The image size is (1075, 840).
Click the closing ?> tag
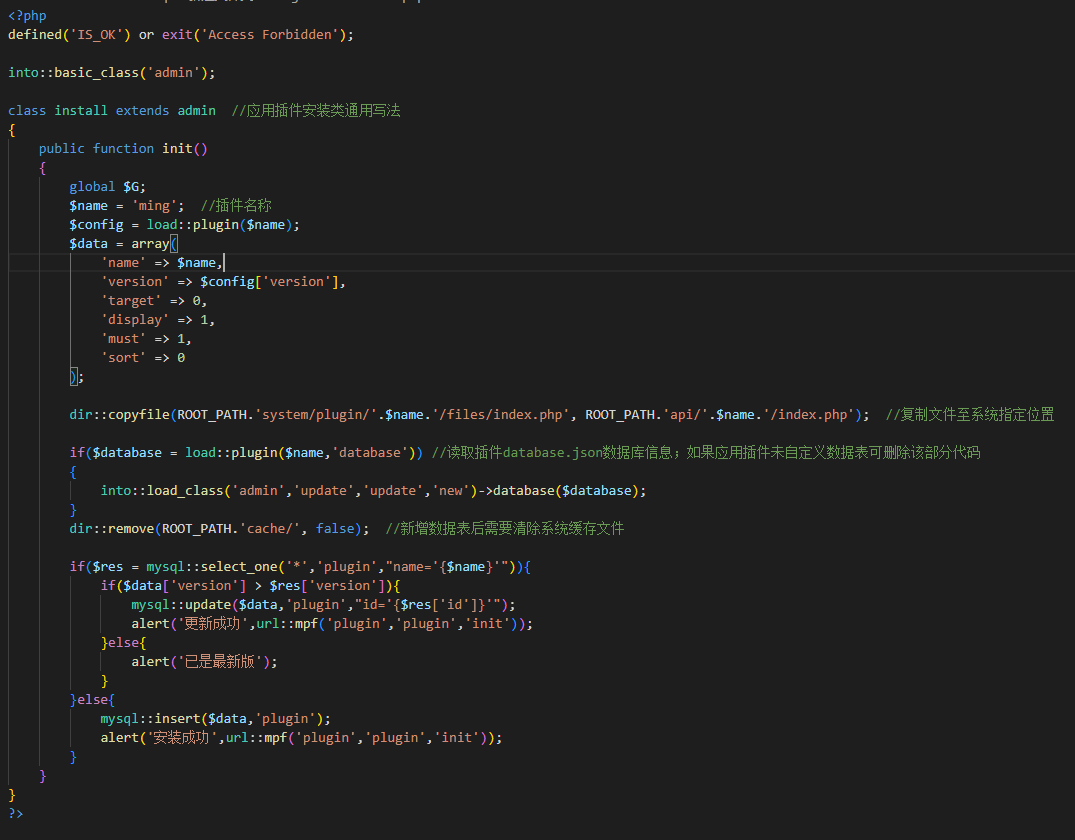(15, 814)
